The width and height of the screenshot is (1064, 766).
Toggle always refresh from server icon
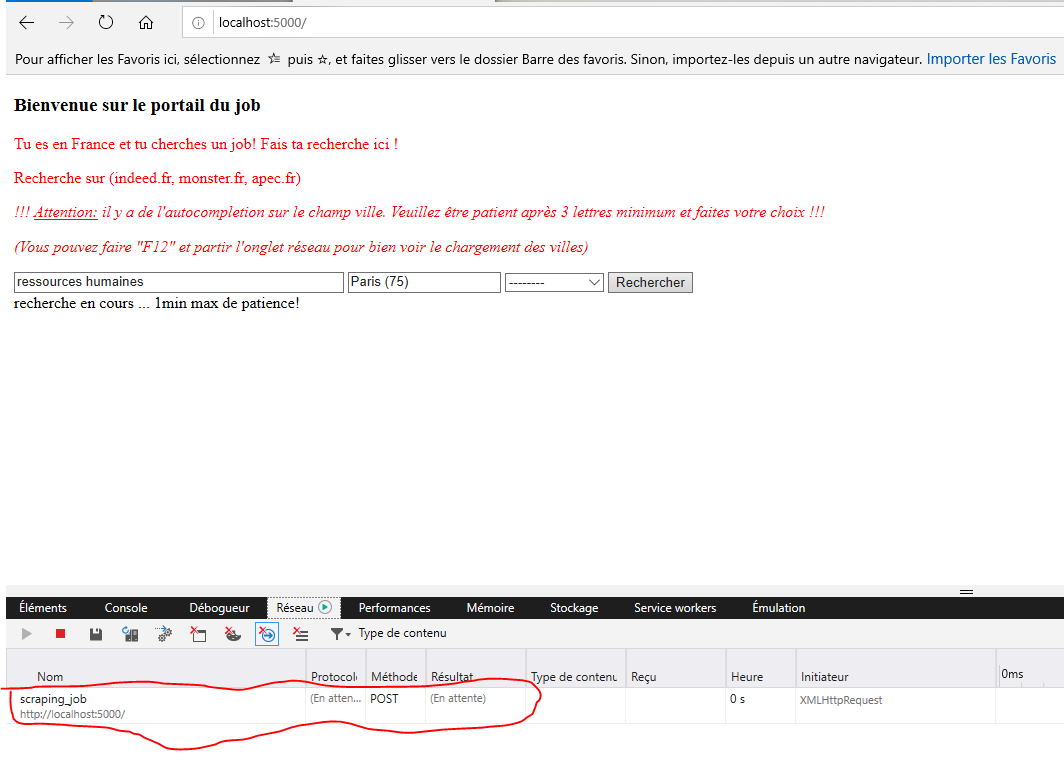tap(130, 634)
